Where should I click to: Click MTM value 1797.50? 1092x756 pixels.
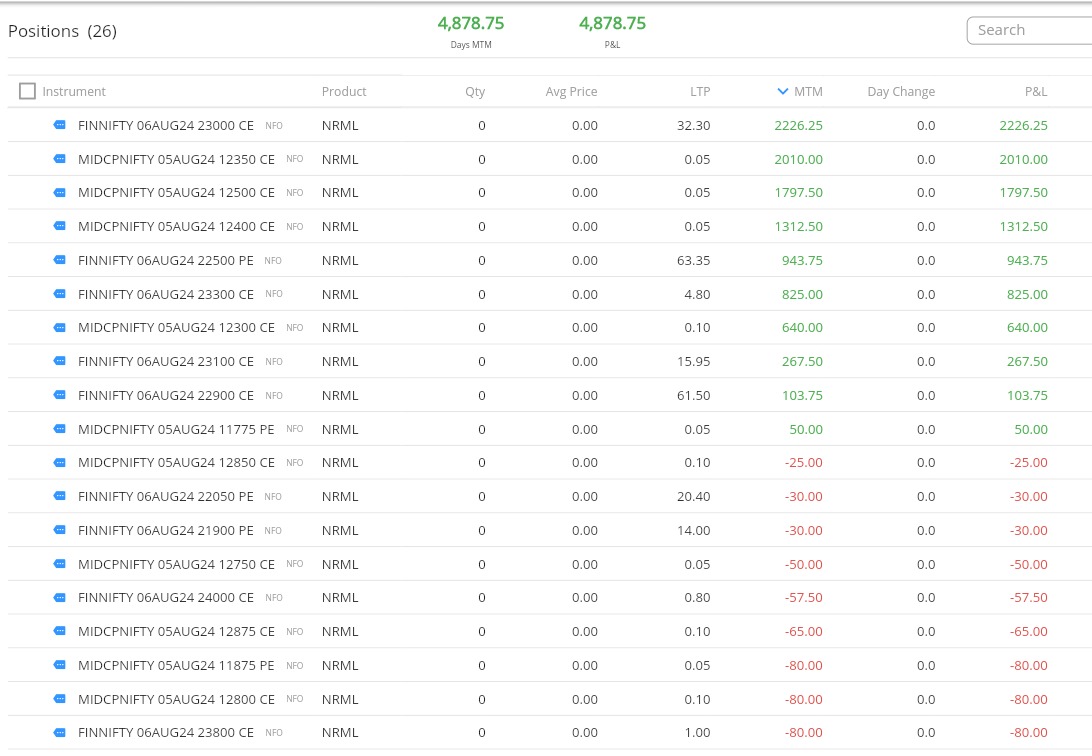(798, 193)
